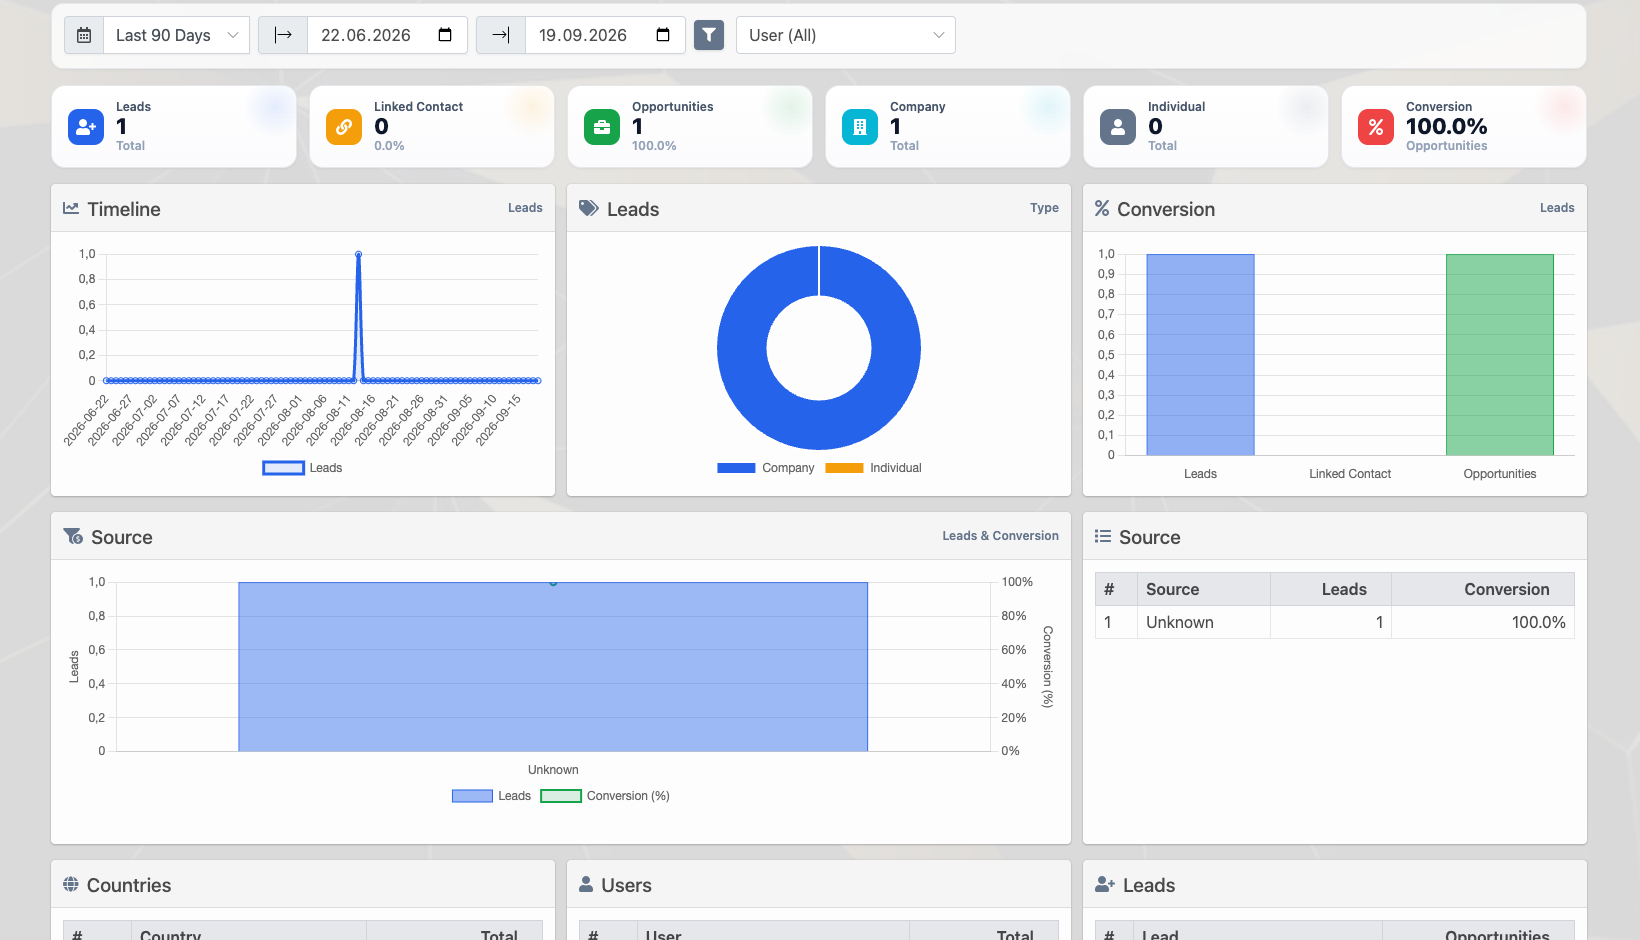Click the 100.0% cell in Source table
Image resolution: width=1640 pixels, height=940 pixels.
(1483, 622)
